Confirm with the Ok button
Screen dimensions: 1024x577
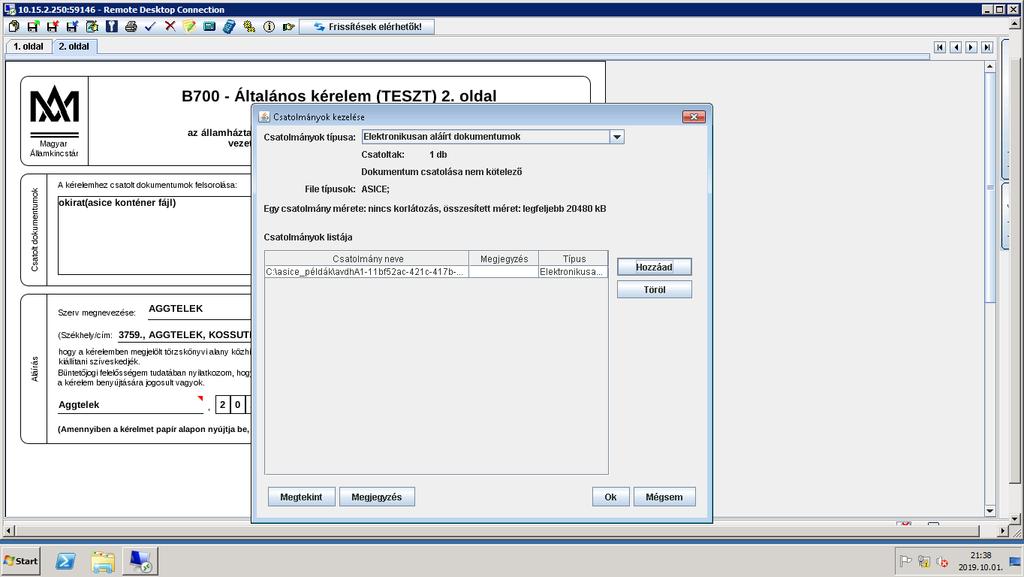tap(611, 497)
